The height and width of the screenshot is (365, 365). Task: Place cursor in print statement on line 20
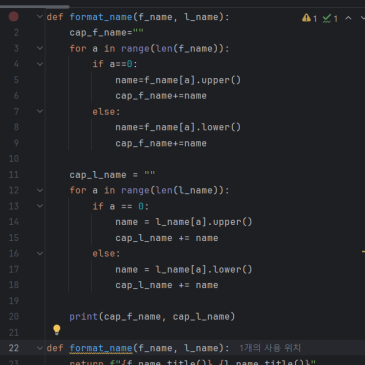152,316
